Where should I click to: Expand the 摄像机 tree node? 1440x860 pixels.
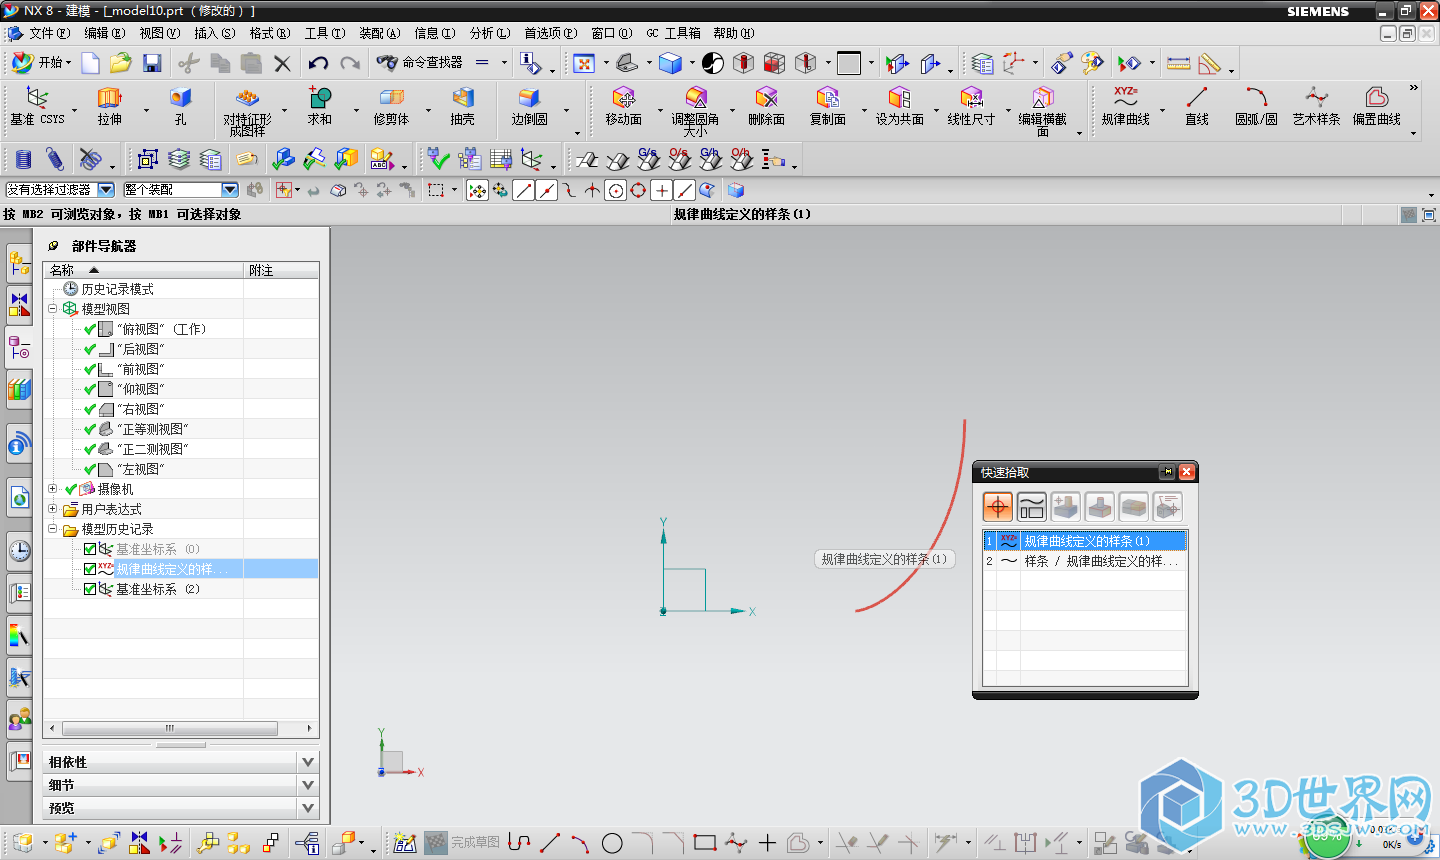(x=52, y=489)
